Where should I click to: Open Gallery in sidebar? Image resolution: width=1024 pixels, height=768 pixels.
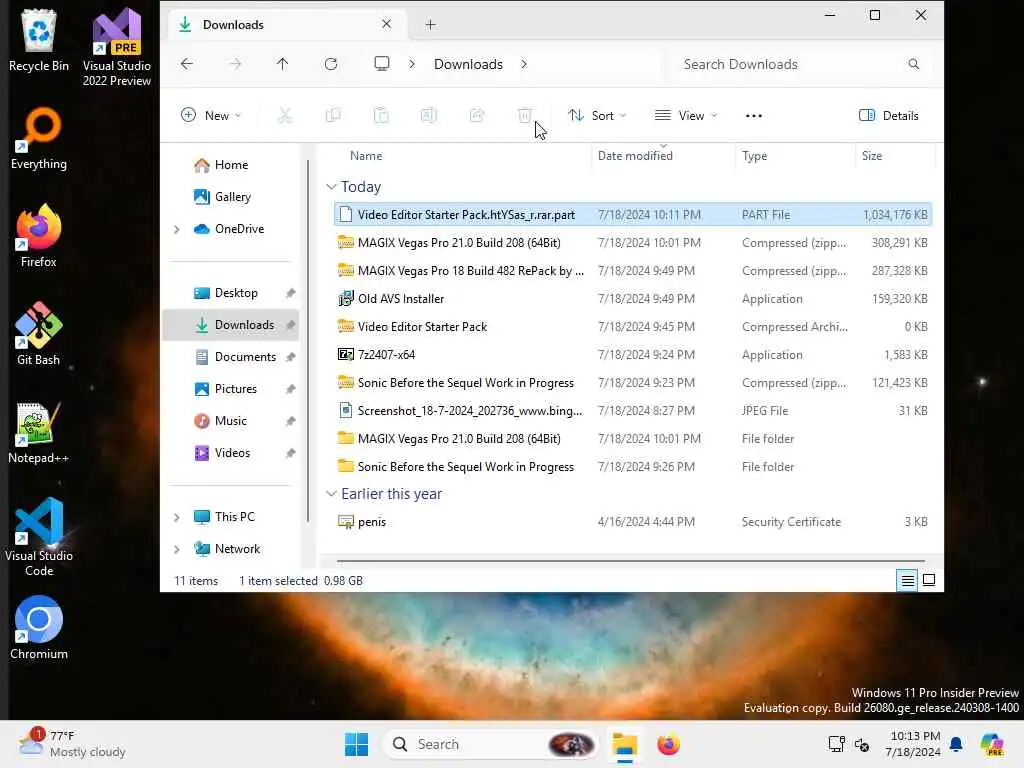tap(231, 197)
